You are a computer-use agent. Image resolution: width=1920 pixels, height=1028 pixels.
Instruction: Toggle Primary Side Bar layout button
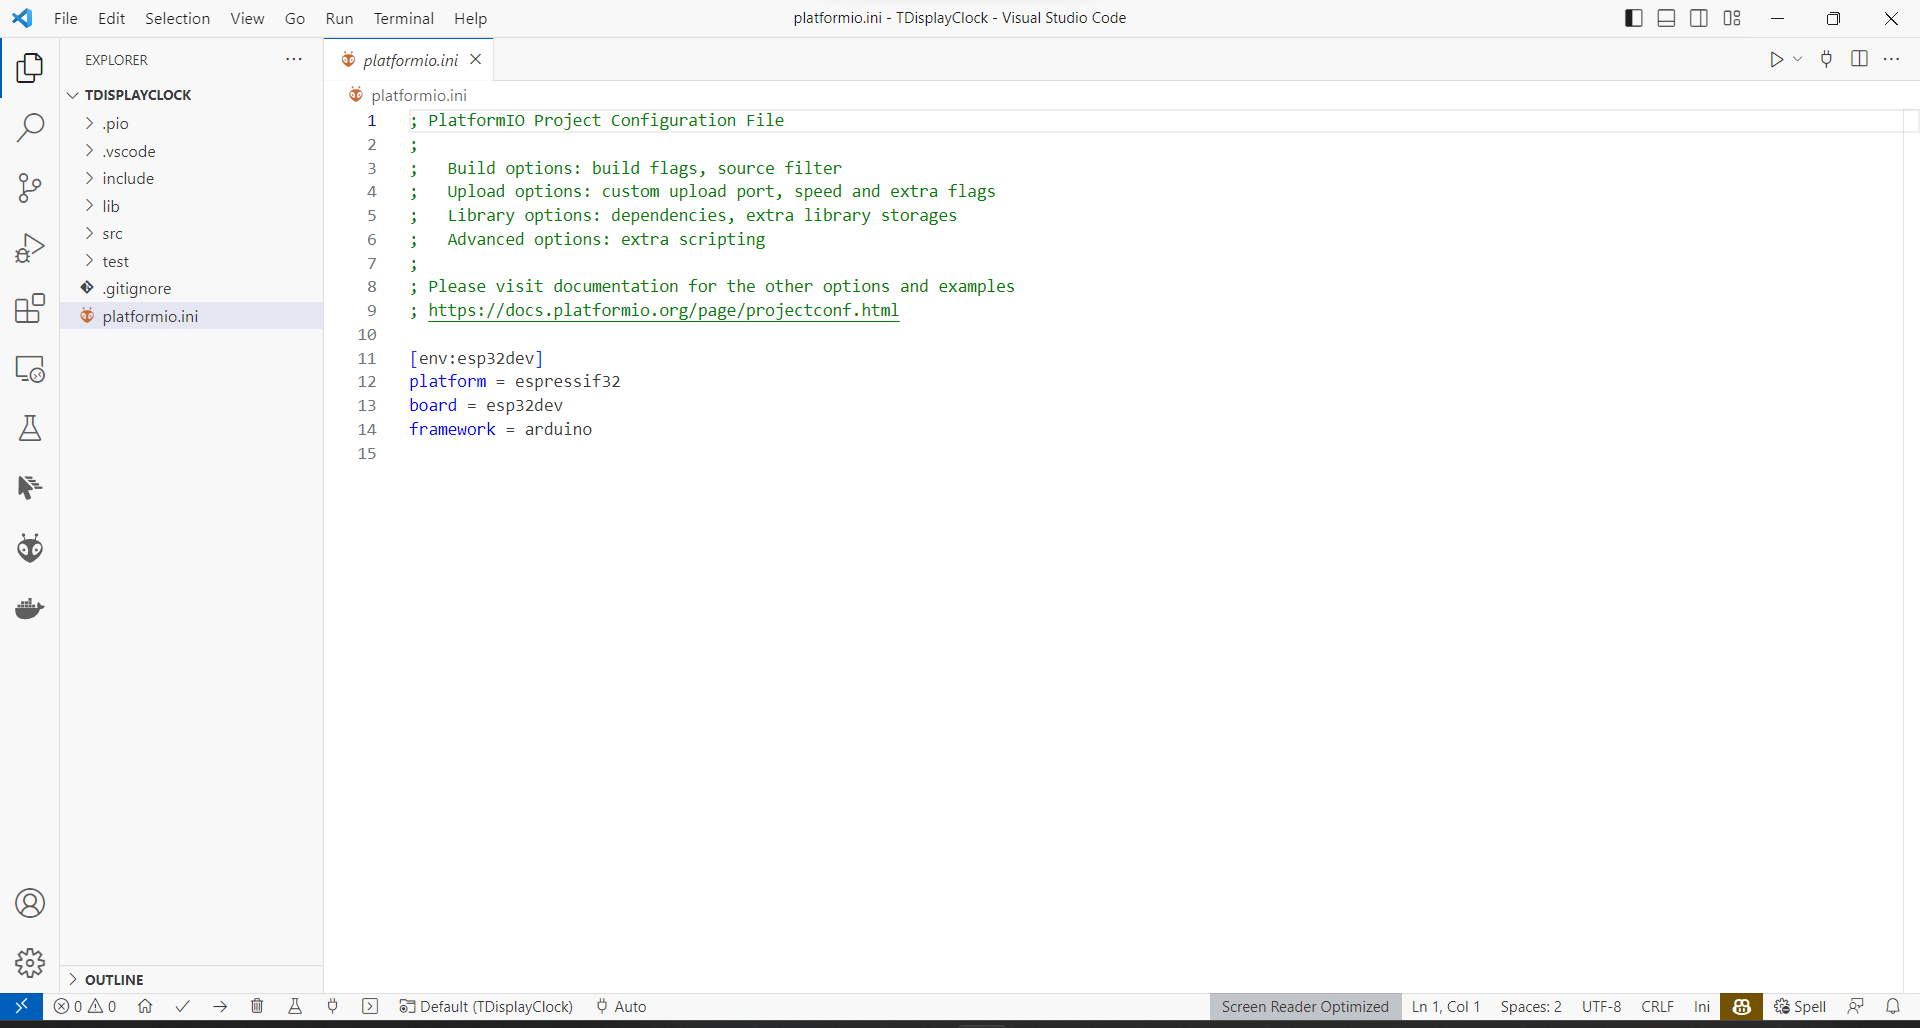(1634, 18)
